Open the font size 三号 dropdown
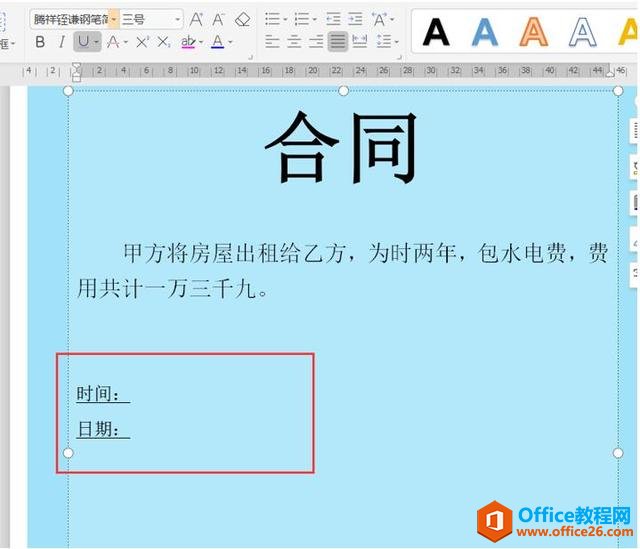This screenshot has height=549, width=640. coord(178,19)
